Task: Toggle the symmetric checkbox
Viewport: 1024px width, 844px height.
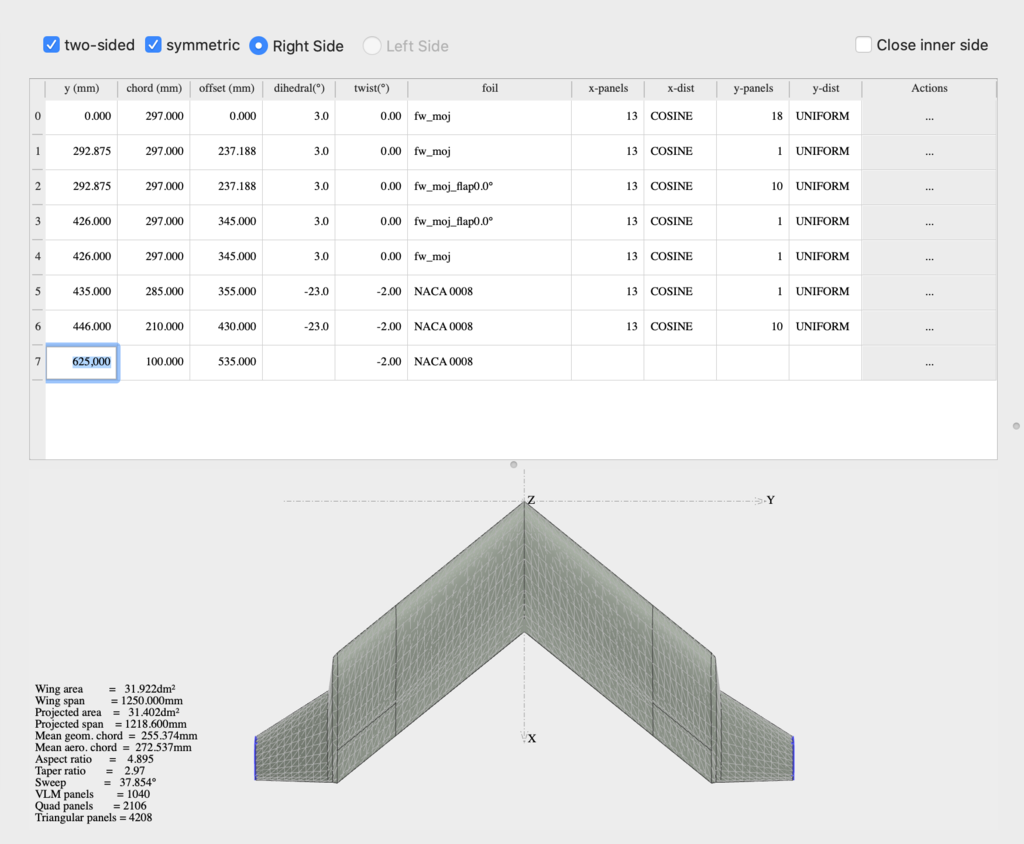Action: pos(153,45)
